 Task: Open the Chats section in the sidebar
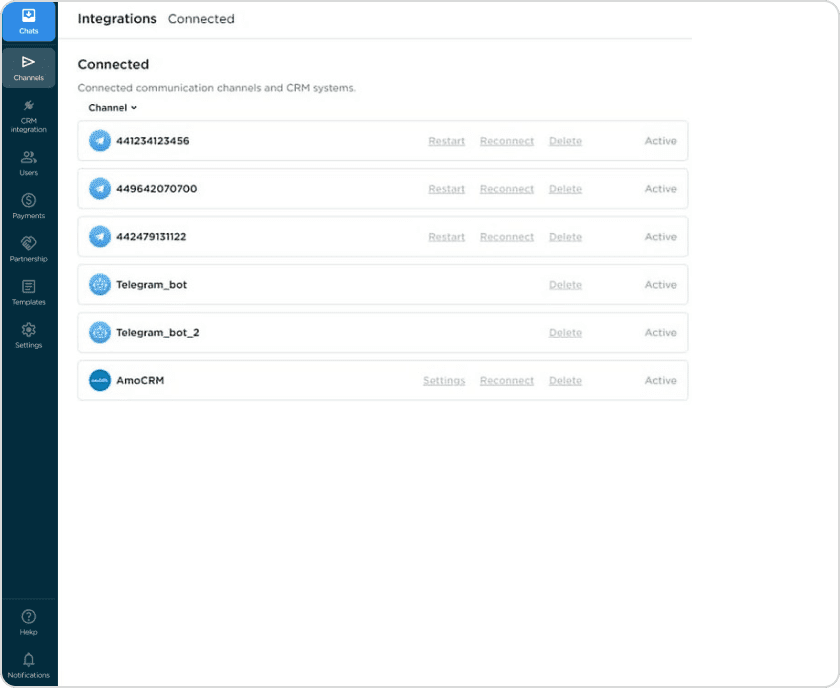(28, 22)
